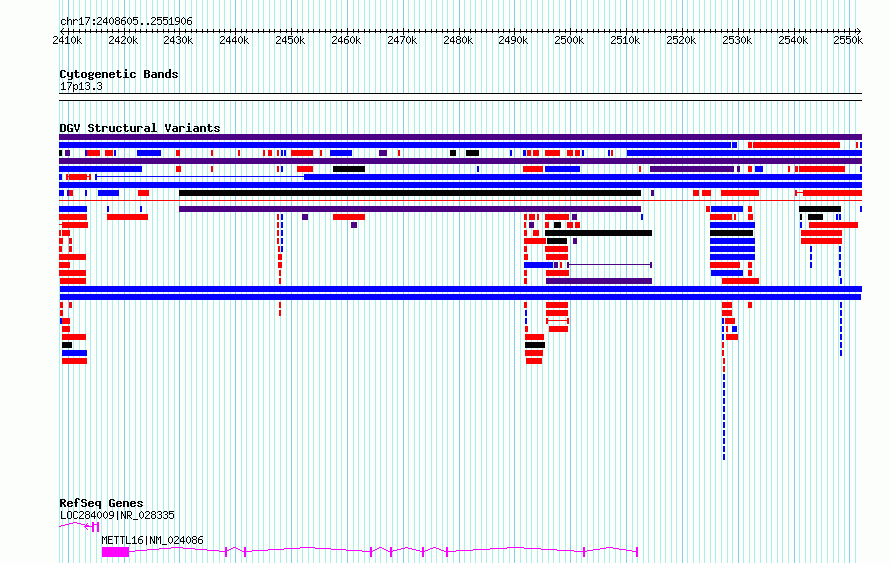Screen dimensions: 890x563
Task: Click the 2420k ruler position
Action: [123, 40]
